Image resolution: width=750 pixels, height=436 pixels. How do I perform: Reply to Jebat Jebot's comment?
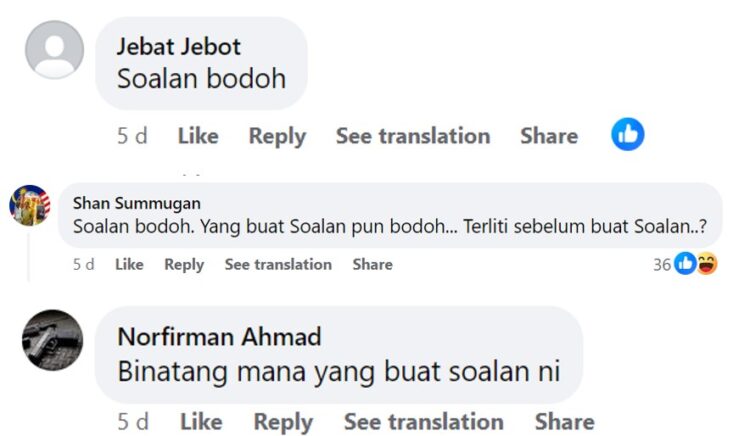pos(277,136)
